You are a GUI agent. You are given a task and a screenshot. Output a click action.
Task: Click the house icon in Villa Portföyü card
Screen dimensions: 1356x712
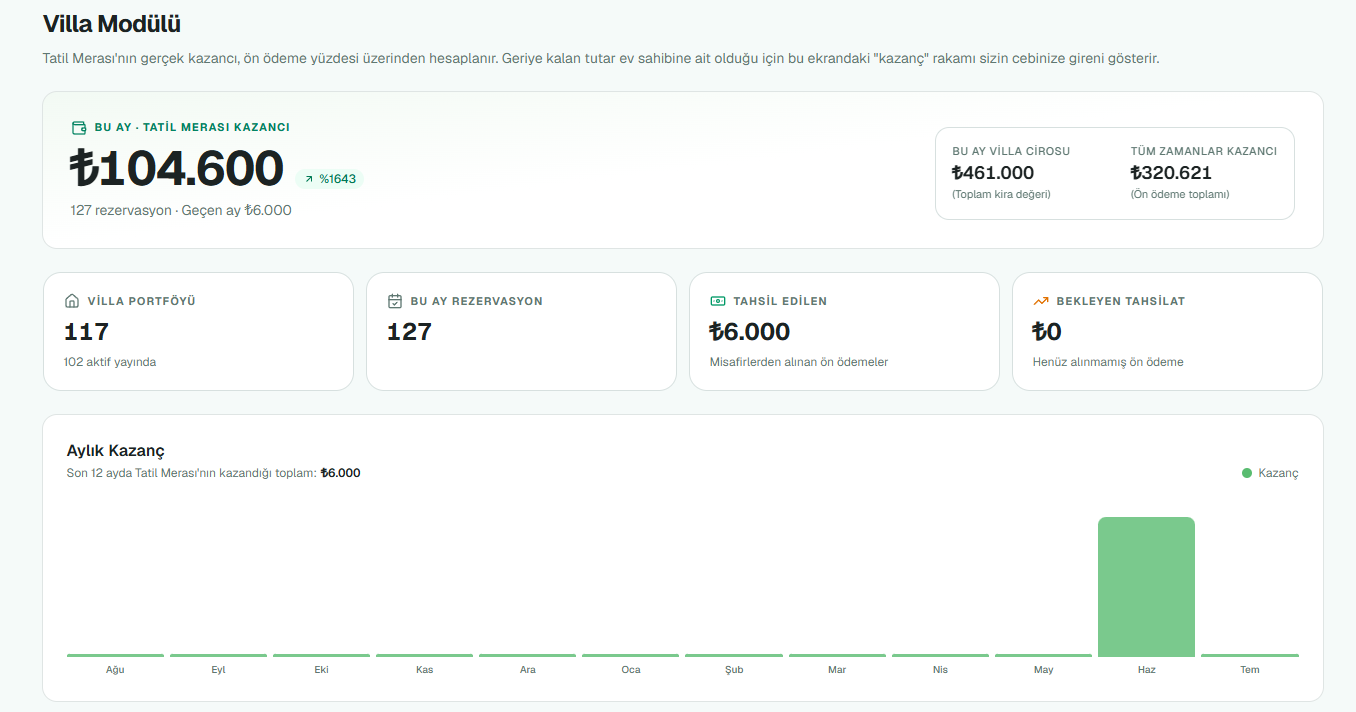coord(72,301)
